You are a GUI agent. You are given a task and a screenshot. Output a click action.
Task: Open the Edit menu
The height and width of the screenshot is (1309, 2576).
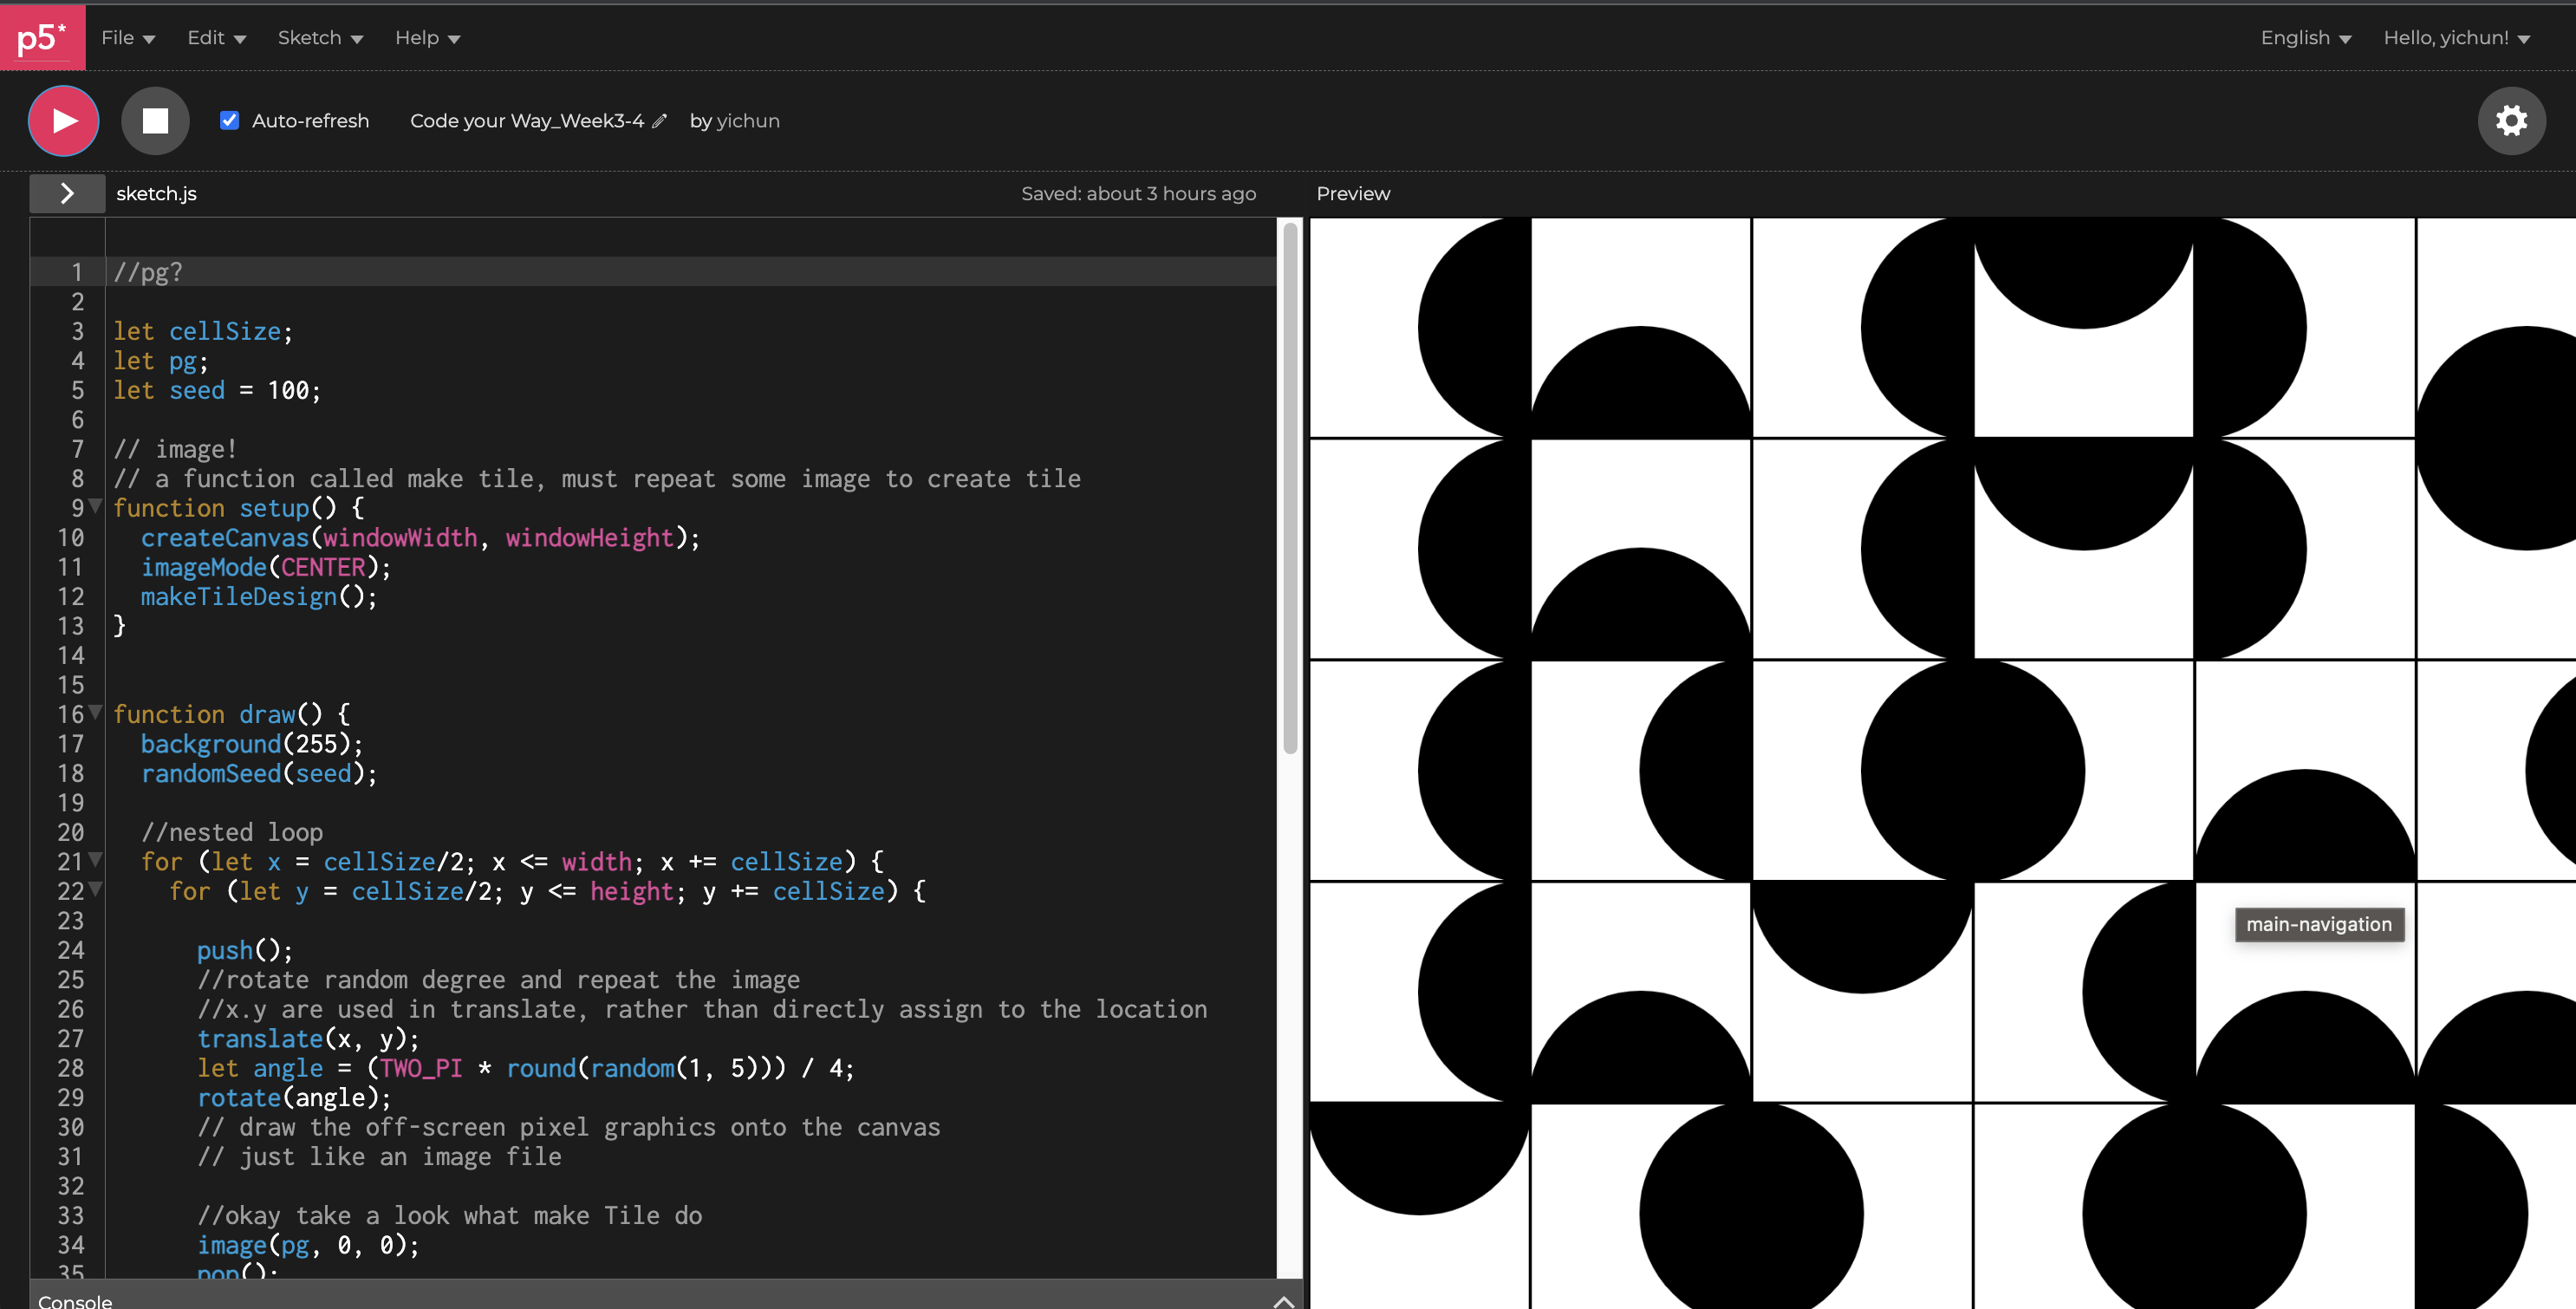pos(216,38)
